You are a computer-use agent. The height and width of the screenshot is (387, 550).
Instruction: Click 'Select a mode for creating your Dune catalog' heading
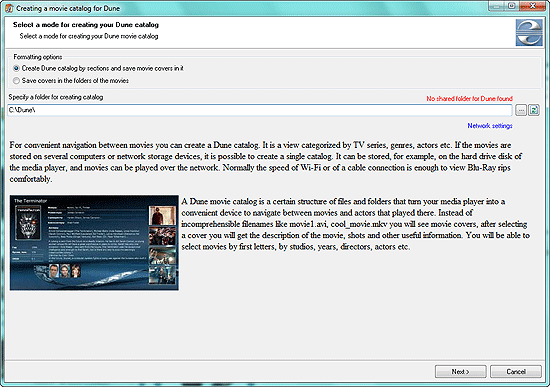click(86, 25)
